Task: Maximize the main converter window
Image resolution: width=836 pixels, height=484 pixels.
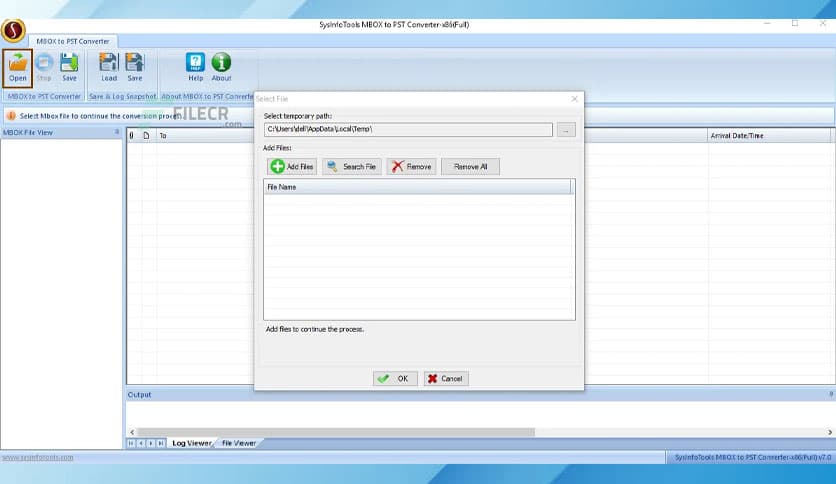Action: tap(795, 23)
